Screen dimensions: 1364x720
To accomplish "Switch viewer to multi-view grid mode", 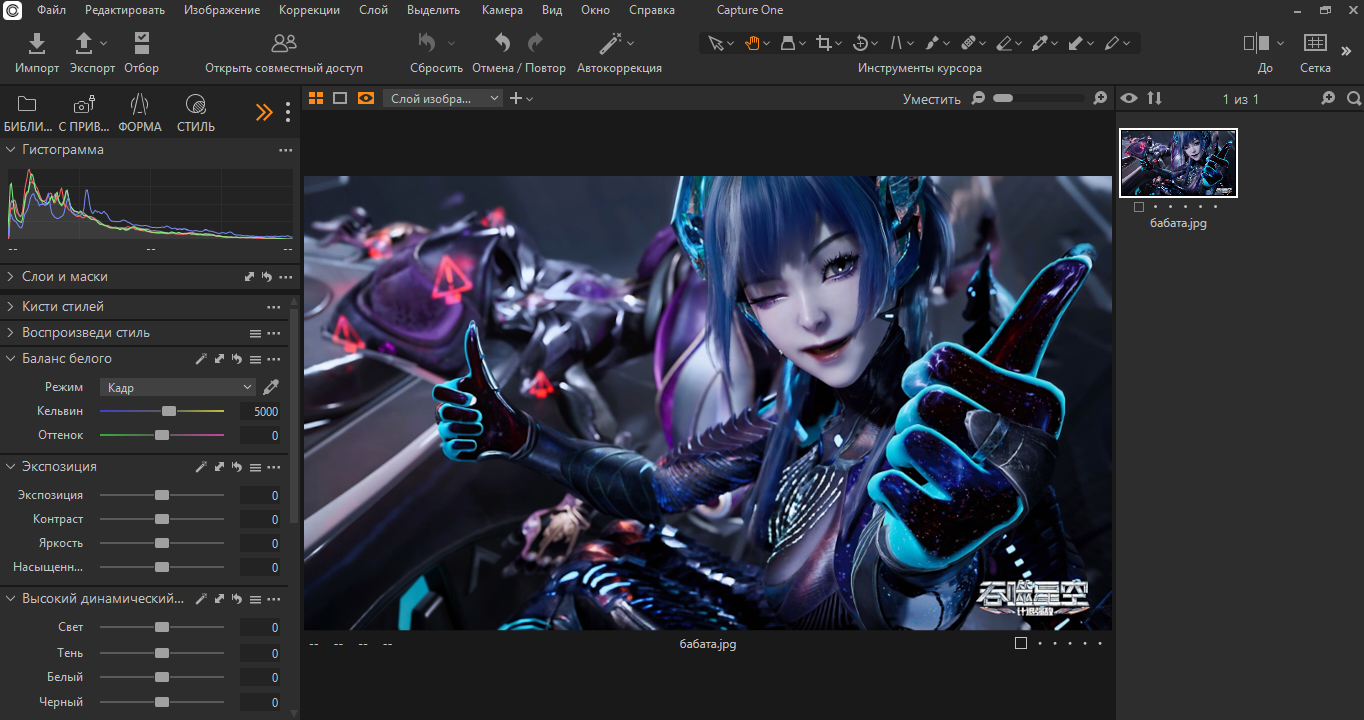I will click(x=316, y=98).
